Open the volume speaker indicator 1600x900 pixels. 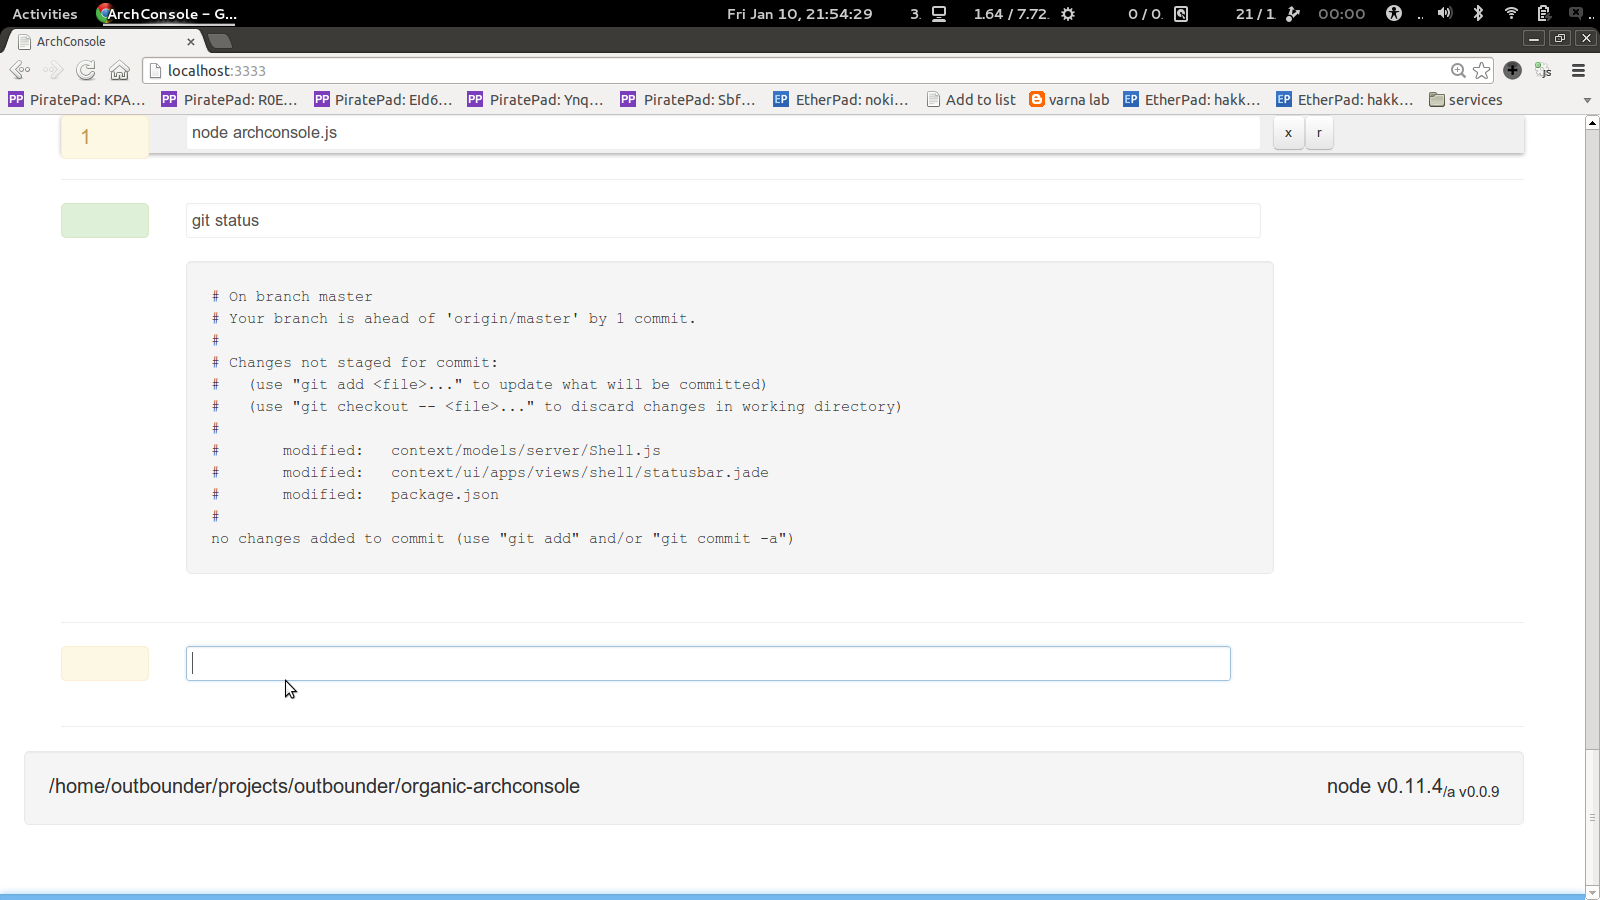tap(1444, 13)
